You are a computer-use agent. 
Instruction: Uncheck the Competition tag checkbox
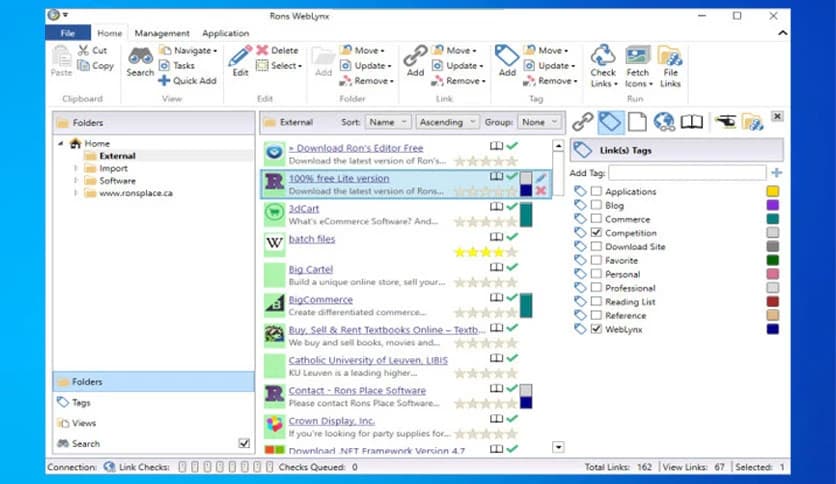pyautogui.click(x=596, y=232)
